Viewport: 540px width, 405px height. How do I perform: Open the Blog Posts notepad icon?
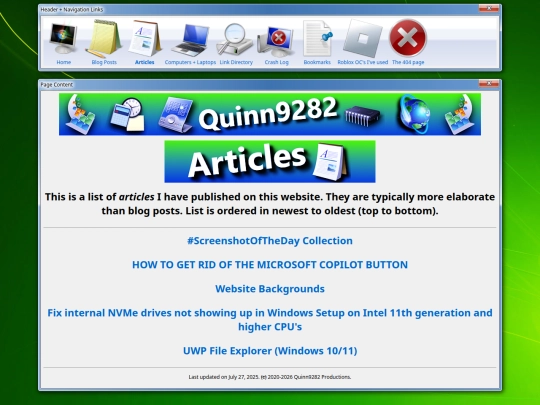(104, 39)
